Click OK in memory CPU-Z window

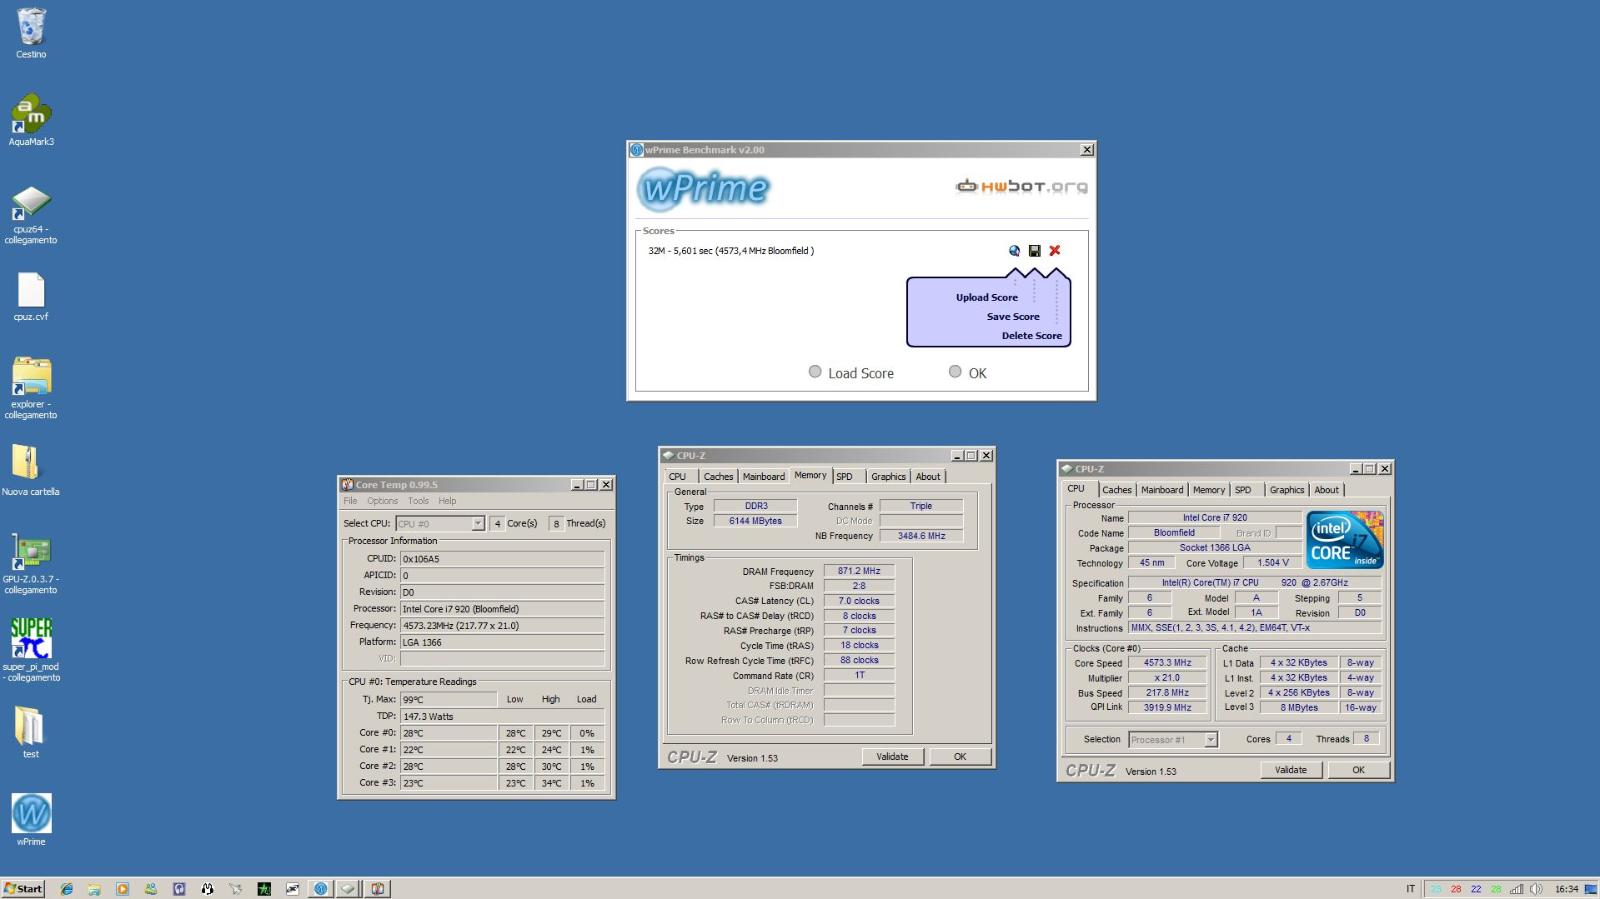[x=960, y=757]
